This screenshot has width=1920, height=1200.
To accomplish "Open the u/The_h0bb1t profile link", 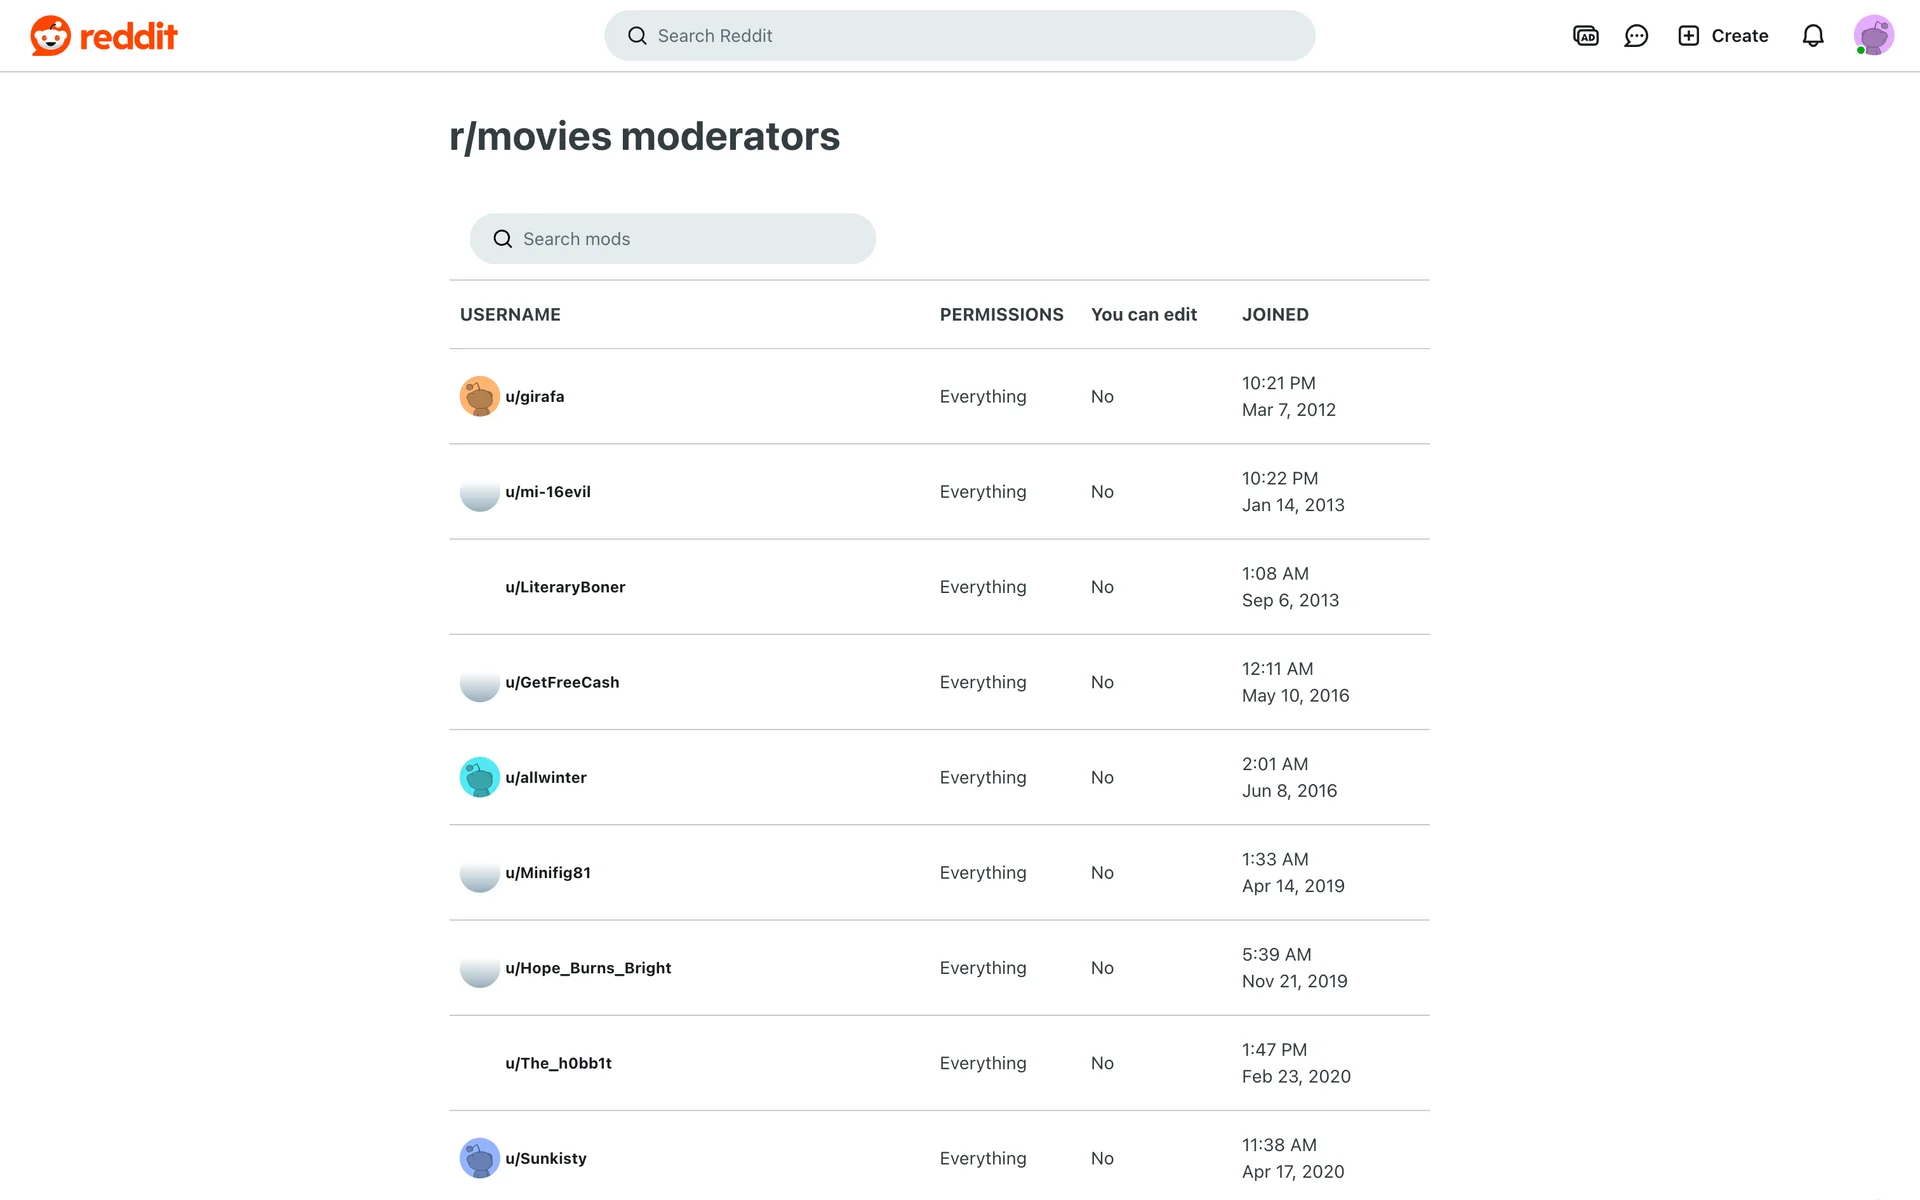I will [x=558, y=1063].
